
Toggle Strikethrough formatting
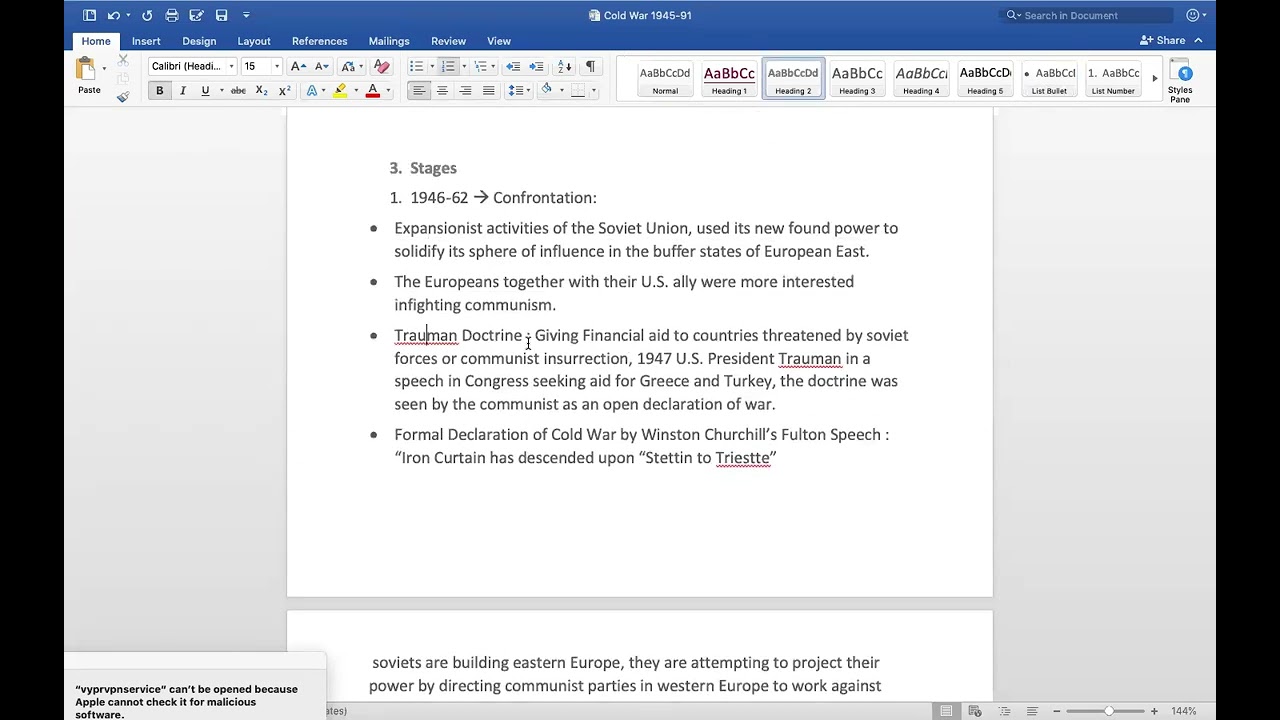238,91
